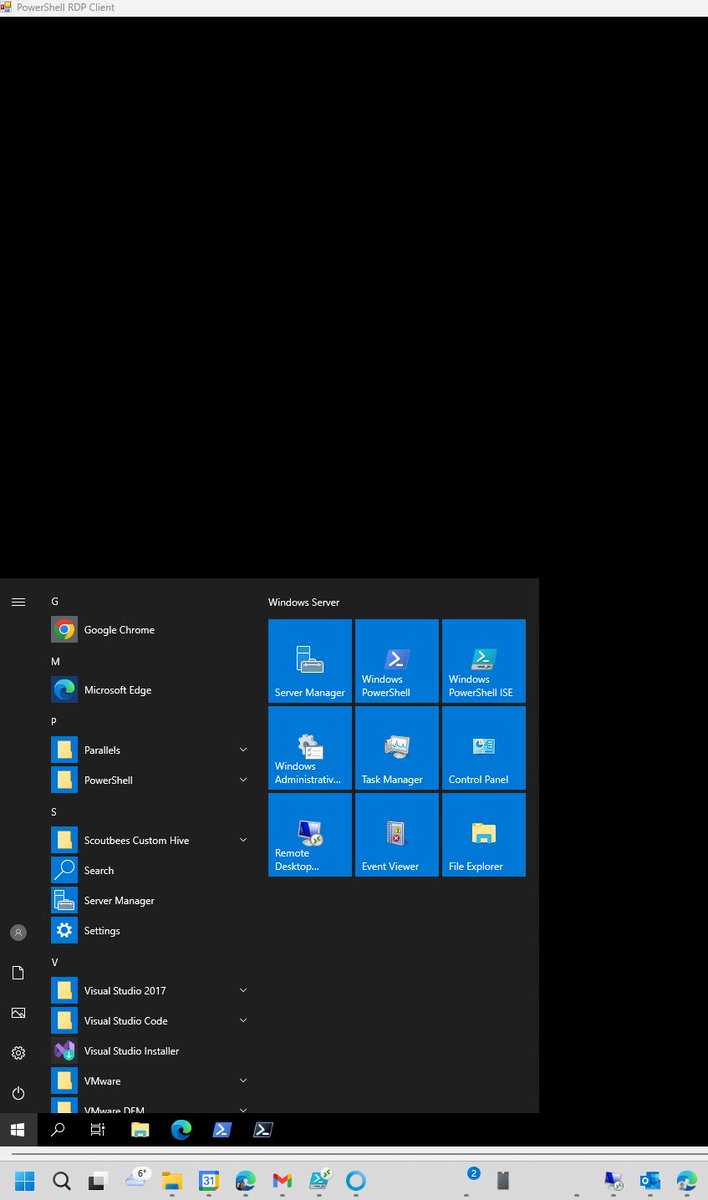Screen dimensions: 708x1200
Task: Expand the Parallels folder
Action: tap(243, 750)
